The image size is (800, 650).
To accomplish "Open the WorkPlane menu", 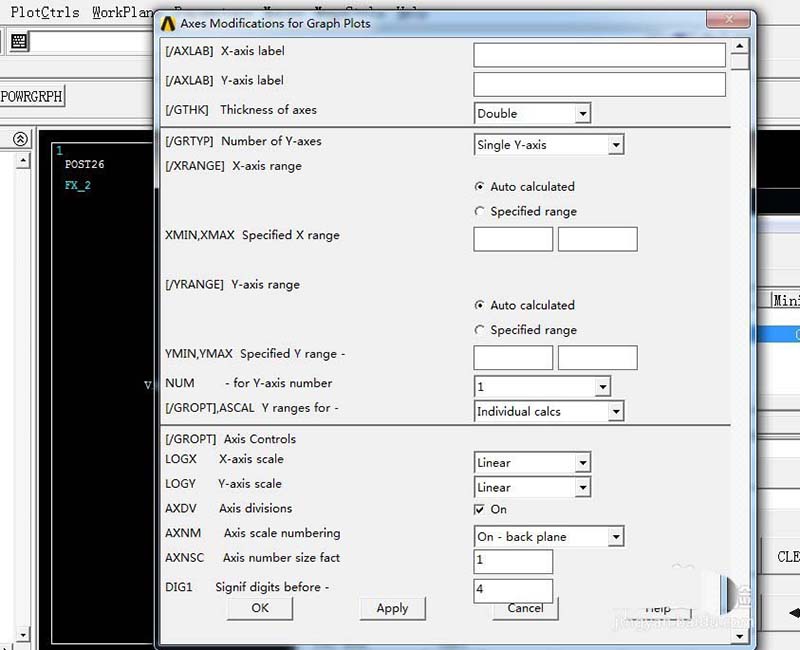I will 123,12.
